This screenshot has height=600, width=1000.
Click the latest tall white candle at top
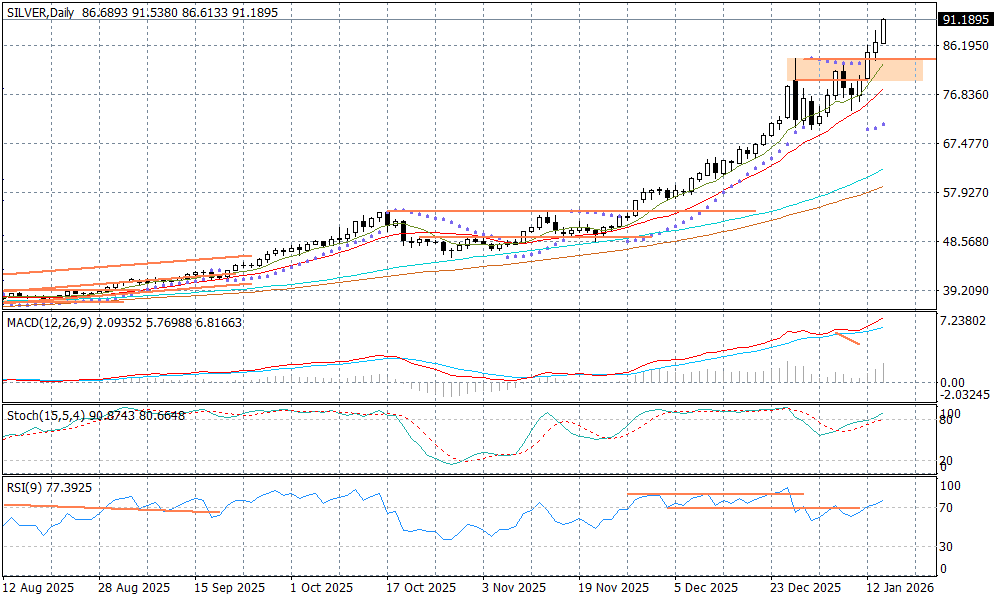point(884,31)
